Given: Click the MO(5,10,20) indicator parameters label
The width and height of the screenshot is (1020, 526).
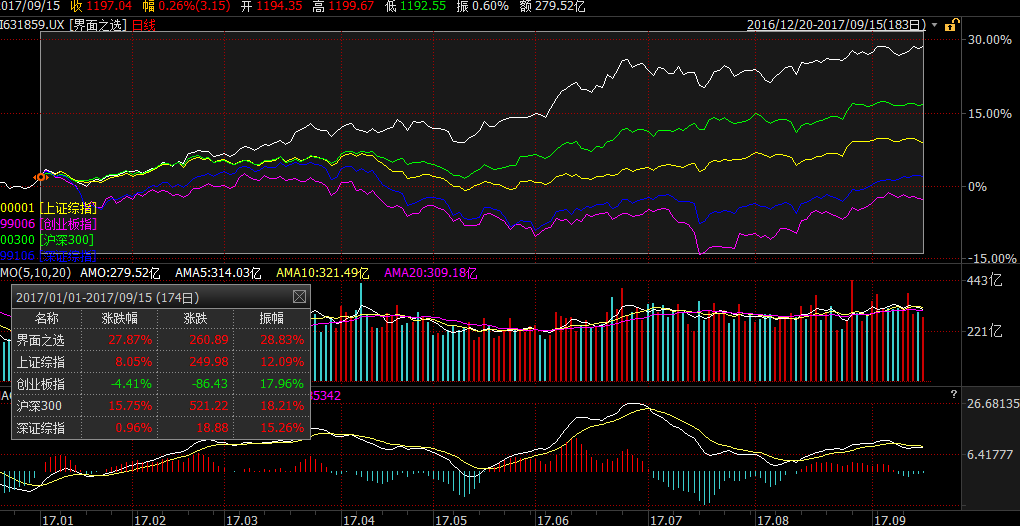Looking at the screenshot, I should tap(35, 272).
